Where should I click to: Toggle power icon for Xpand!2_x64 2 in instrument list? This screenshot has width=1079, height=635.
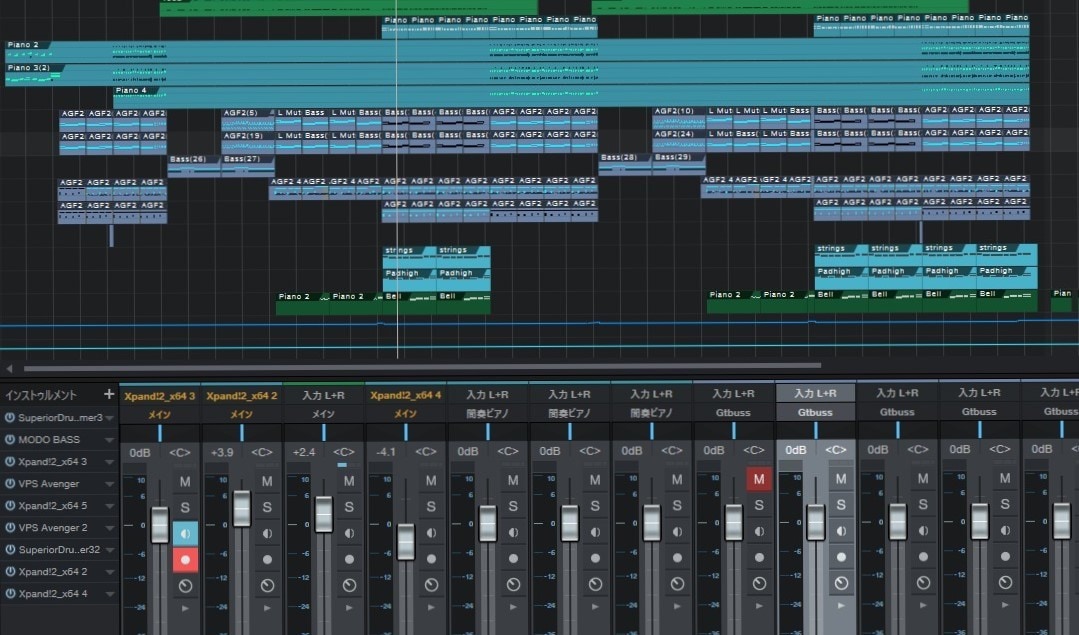(x=10, y=572)
